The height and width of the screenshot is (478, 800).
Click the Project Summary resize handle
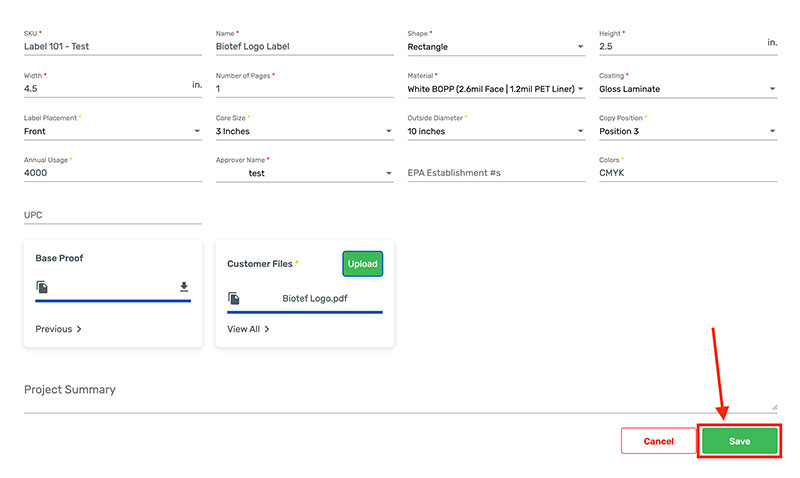coord(774,407)
